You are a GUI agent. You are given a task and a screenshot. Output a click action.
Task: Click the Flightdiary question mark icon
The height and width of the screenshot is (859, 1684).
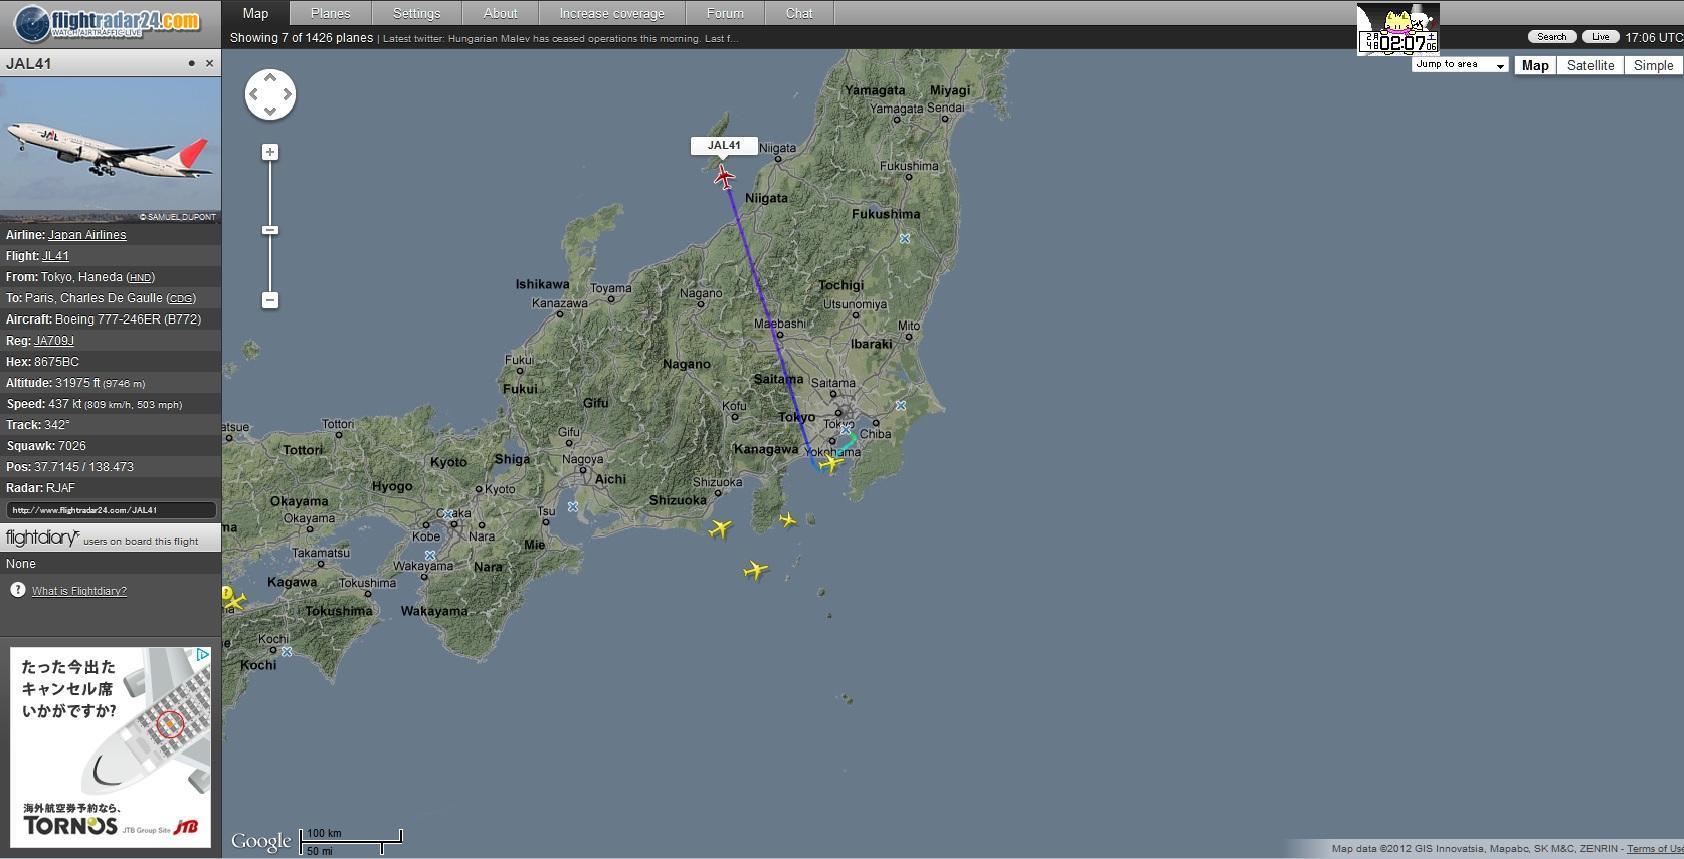click(17, 590)
